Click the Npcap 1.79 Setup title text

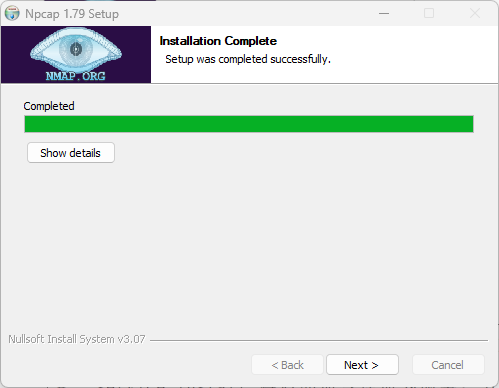(x=72, y=14)
